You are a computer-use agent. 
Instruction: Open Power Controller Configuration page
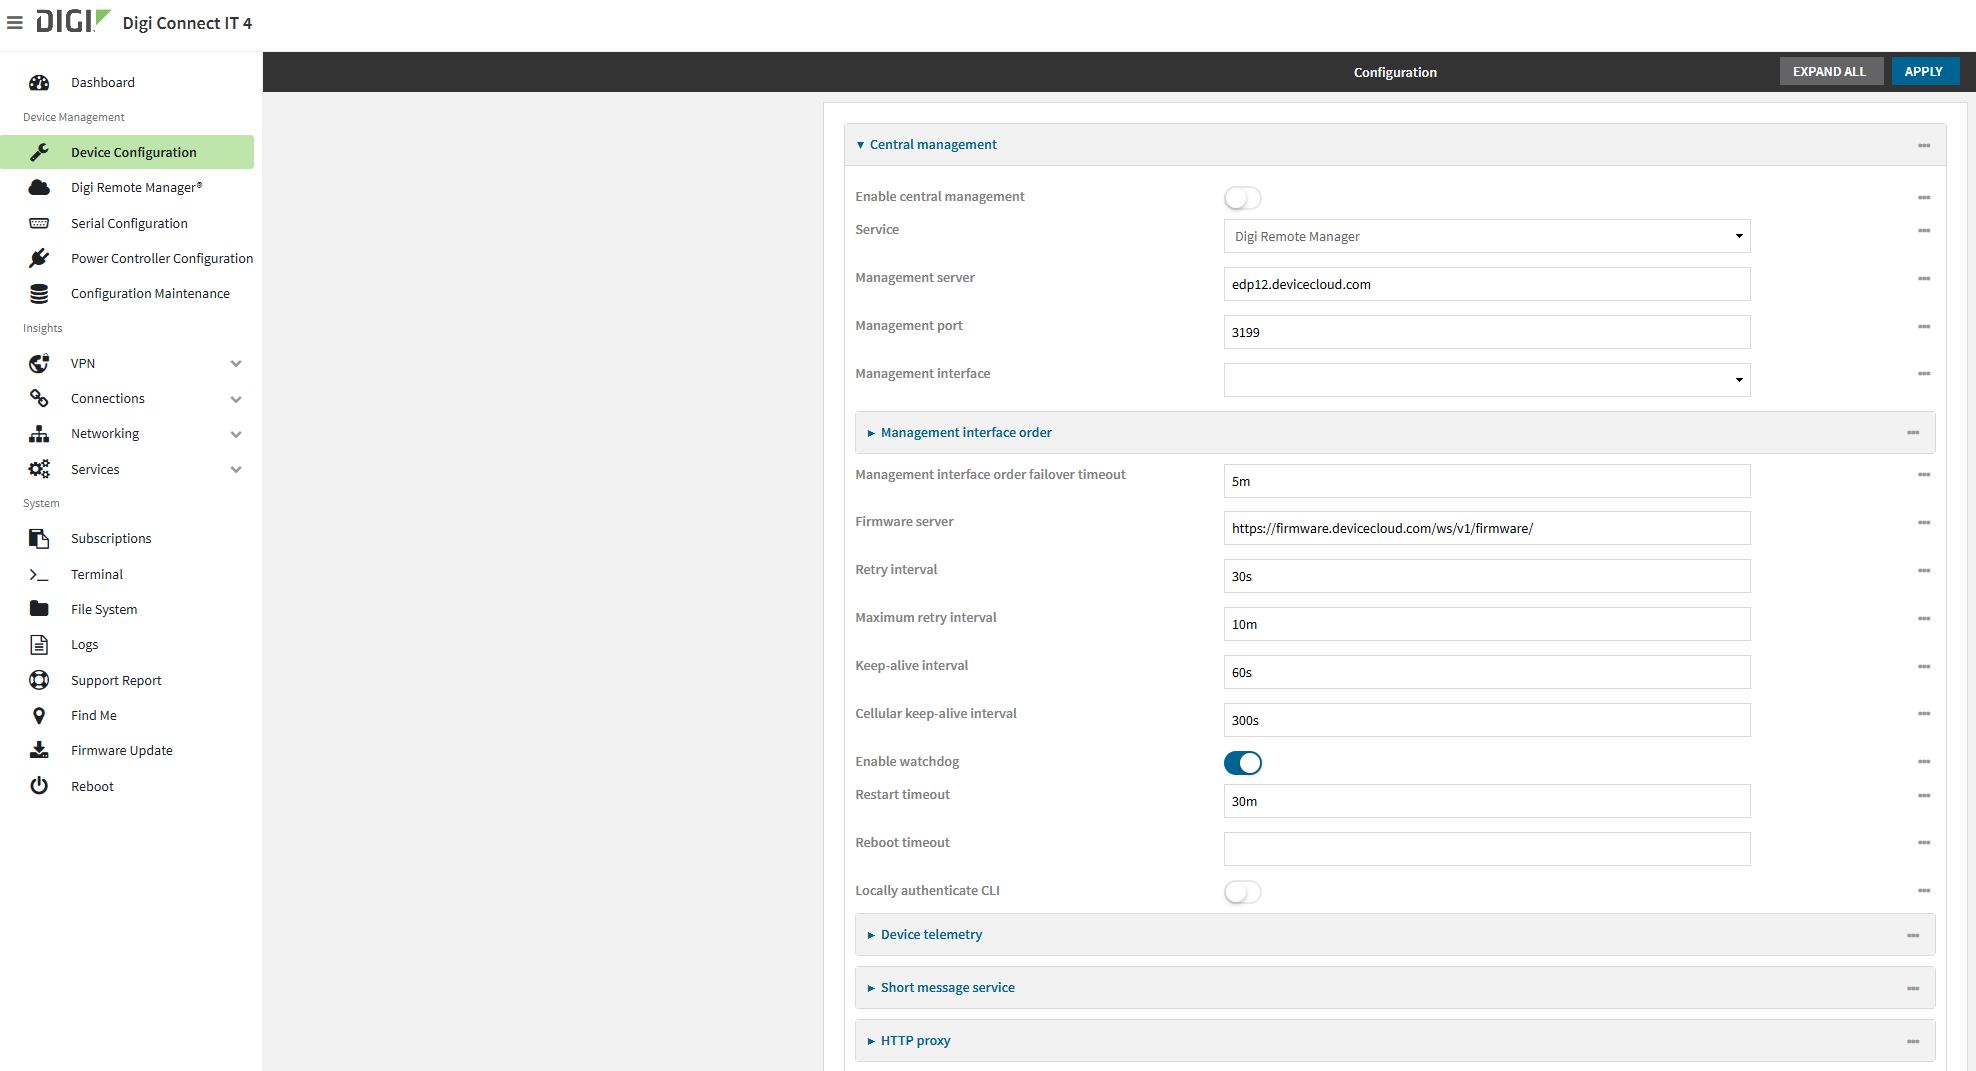point(162,258)
